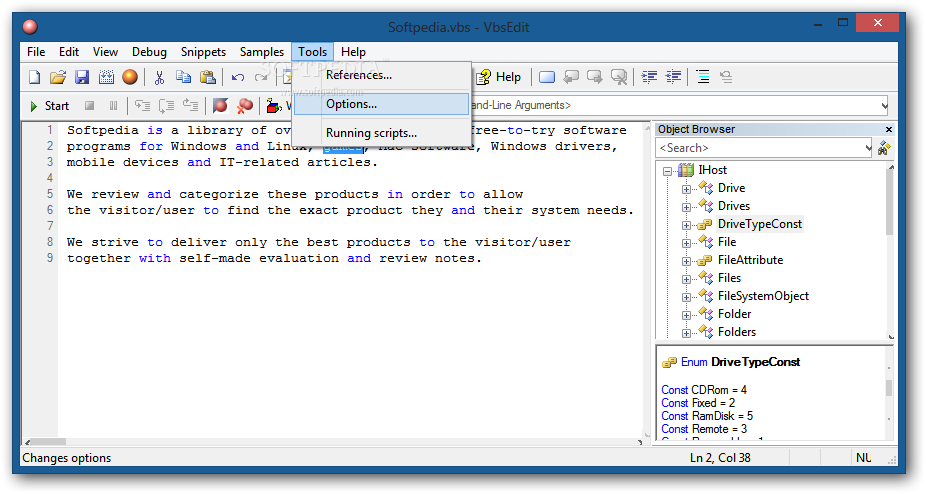Toggle bookmark with the blue rectangle icon
The width and height of the screenshot is (926, 494).
547,77
